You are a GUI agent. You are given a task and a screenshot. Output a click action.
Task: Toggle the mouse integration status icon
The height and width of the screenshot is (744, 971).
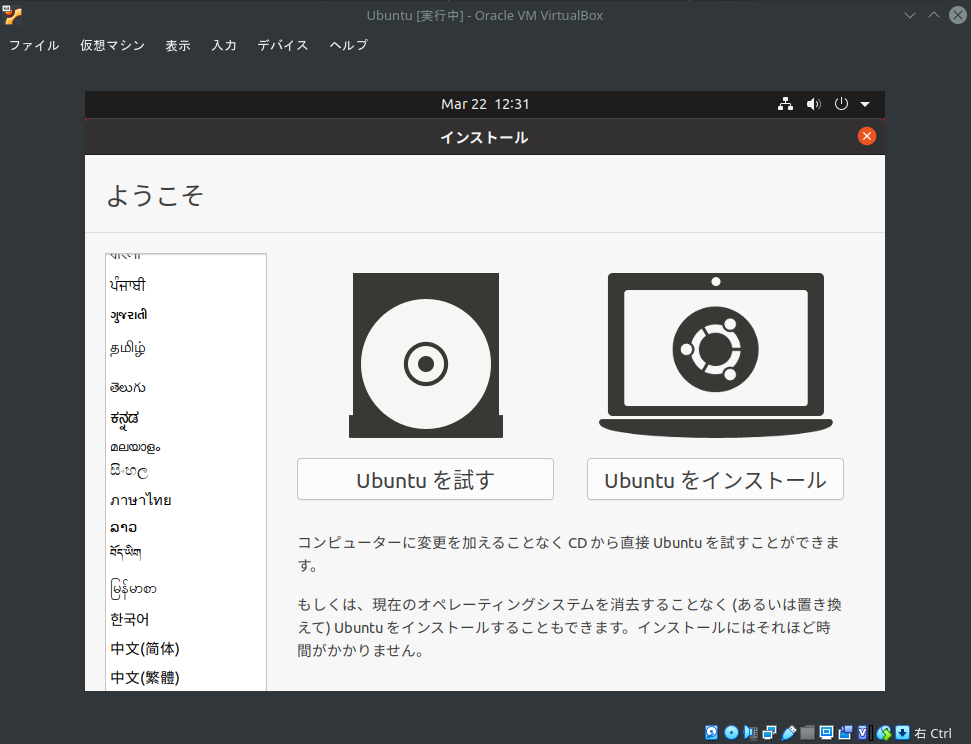[884, 733]
